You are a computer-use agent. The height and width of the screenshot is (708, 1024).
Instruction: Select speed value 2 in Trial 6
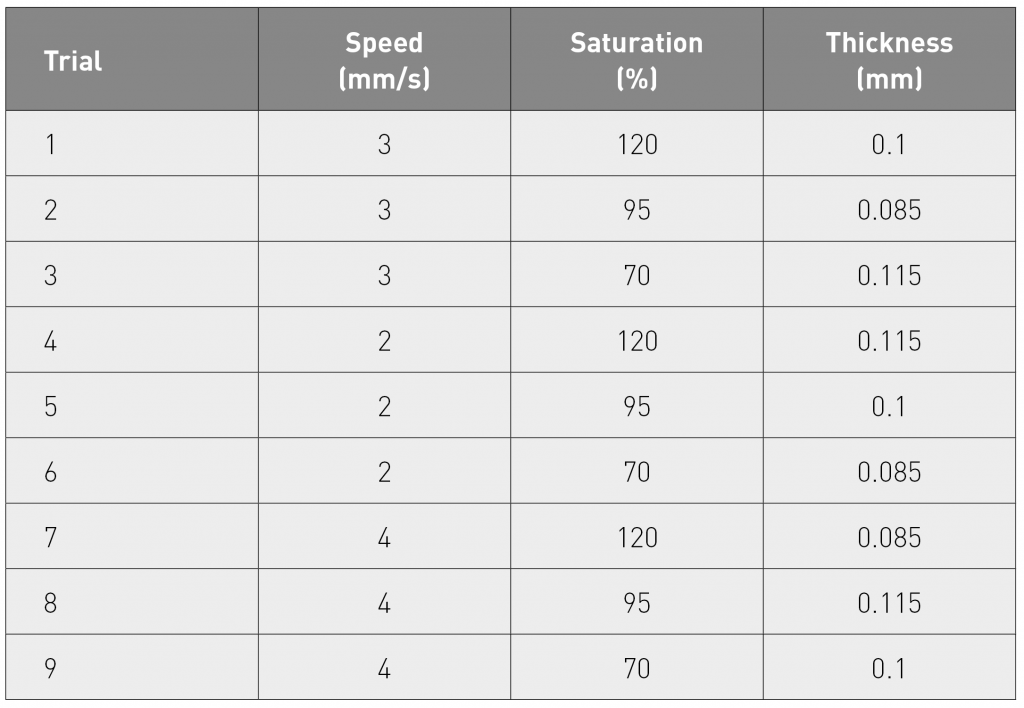(384, 471)
